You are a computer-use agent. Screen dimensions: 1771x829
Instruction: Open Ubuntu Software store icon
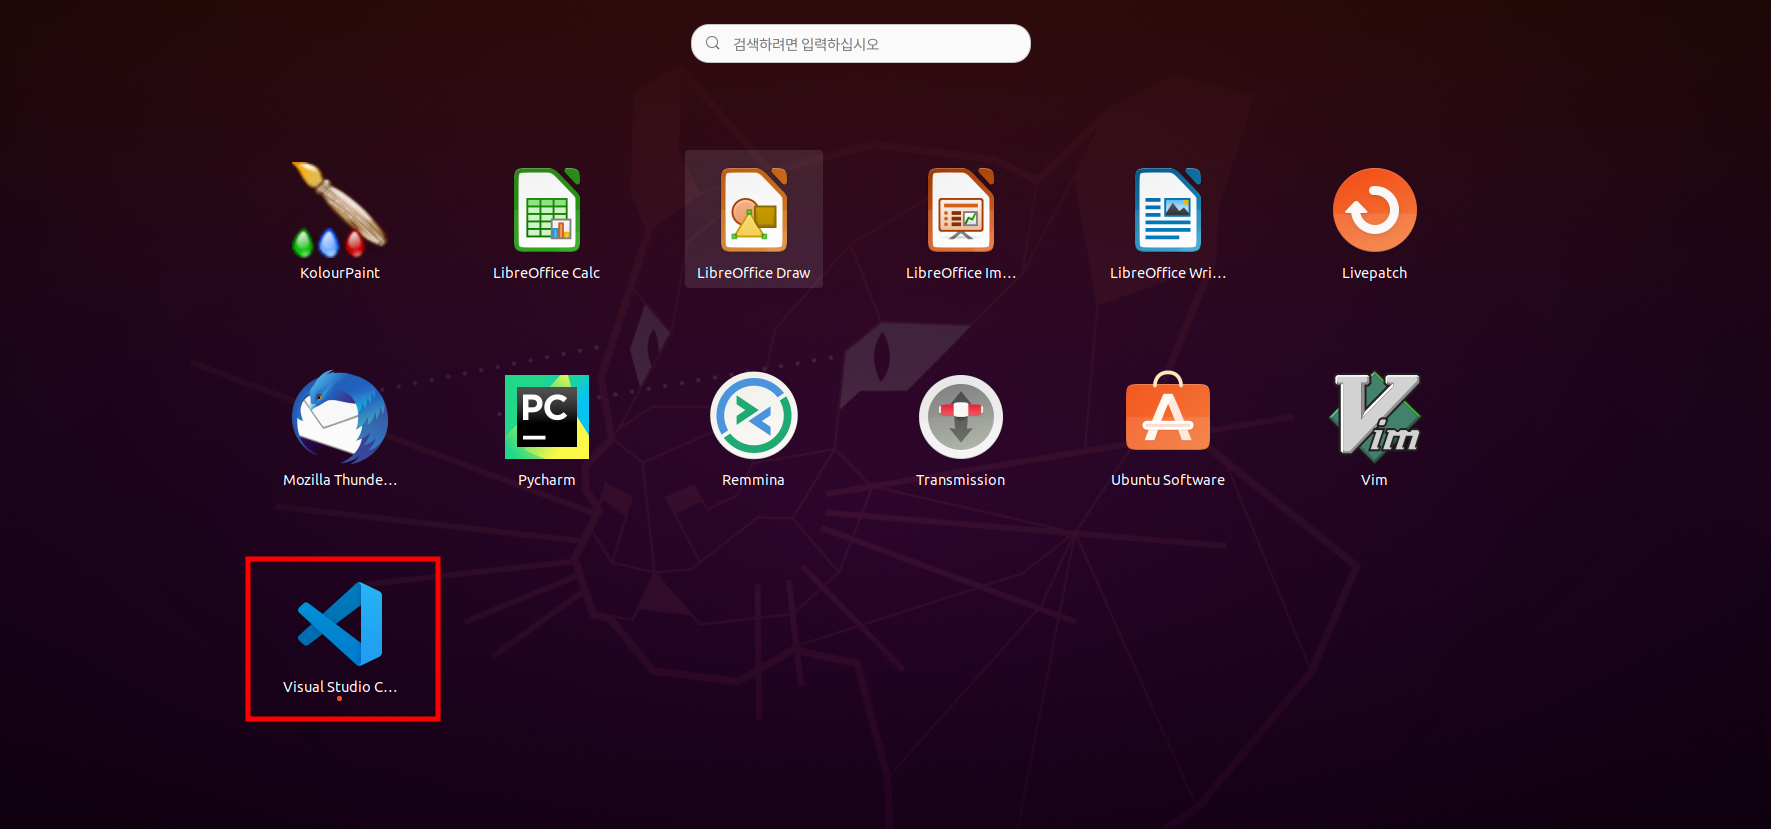coord(1168,411)
